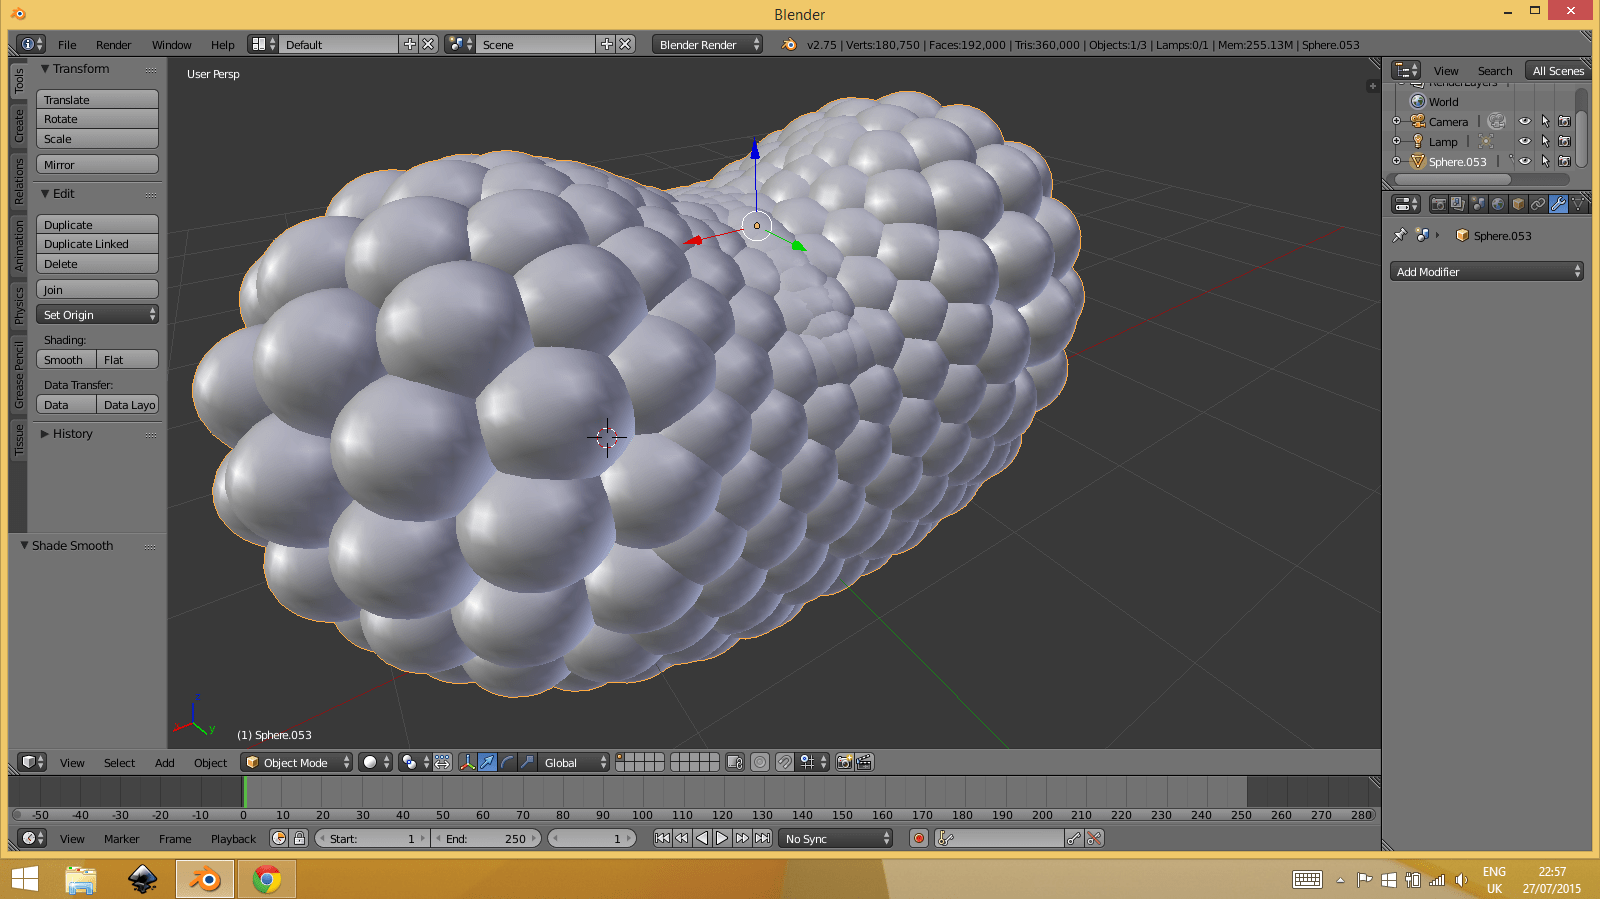Click the Start frame field
1600x899 pixels.
[371, 838]
